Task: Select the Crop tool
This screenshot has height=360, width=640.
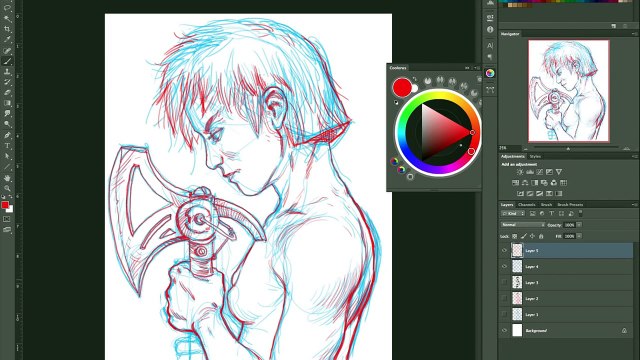Action: (x=7, y=29)
